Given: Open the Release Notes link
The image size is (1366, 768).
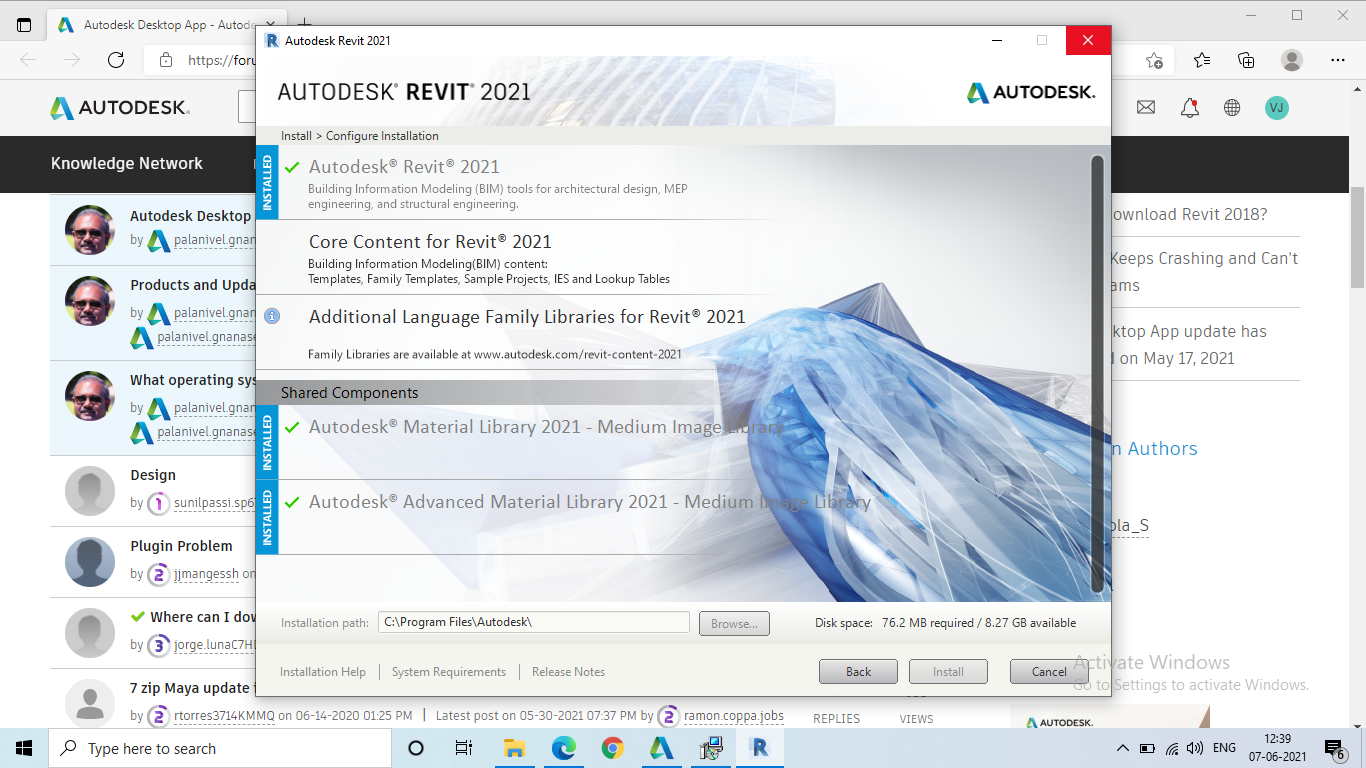Looking at the screenshot, I should (568, 672).
